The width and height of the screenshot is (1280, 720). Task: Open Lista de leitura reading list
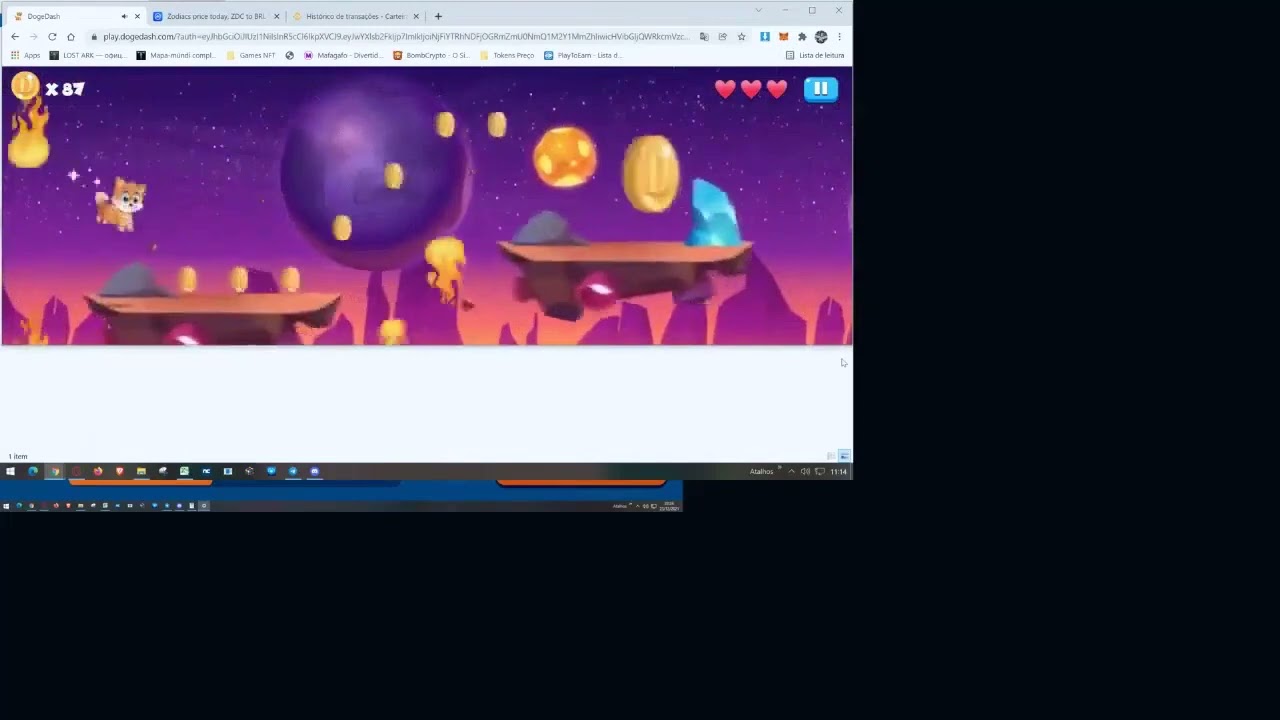click(815, 55)
